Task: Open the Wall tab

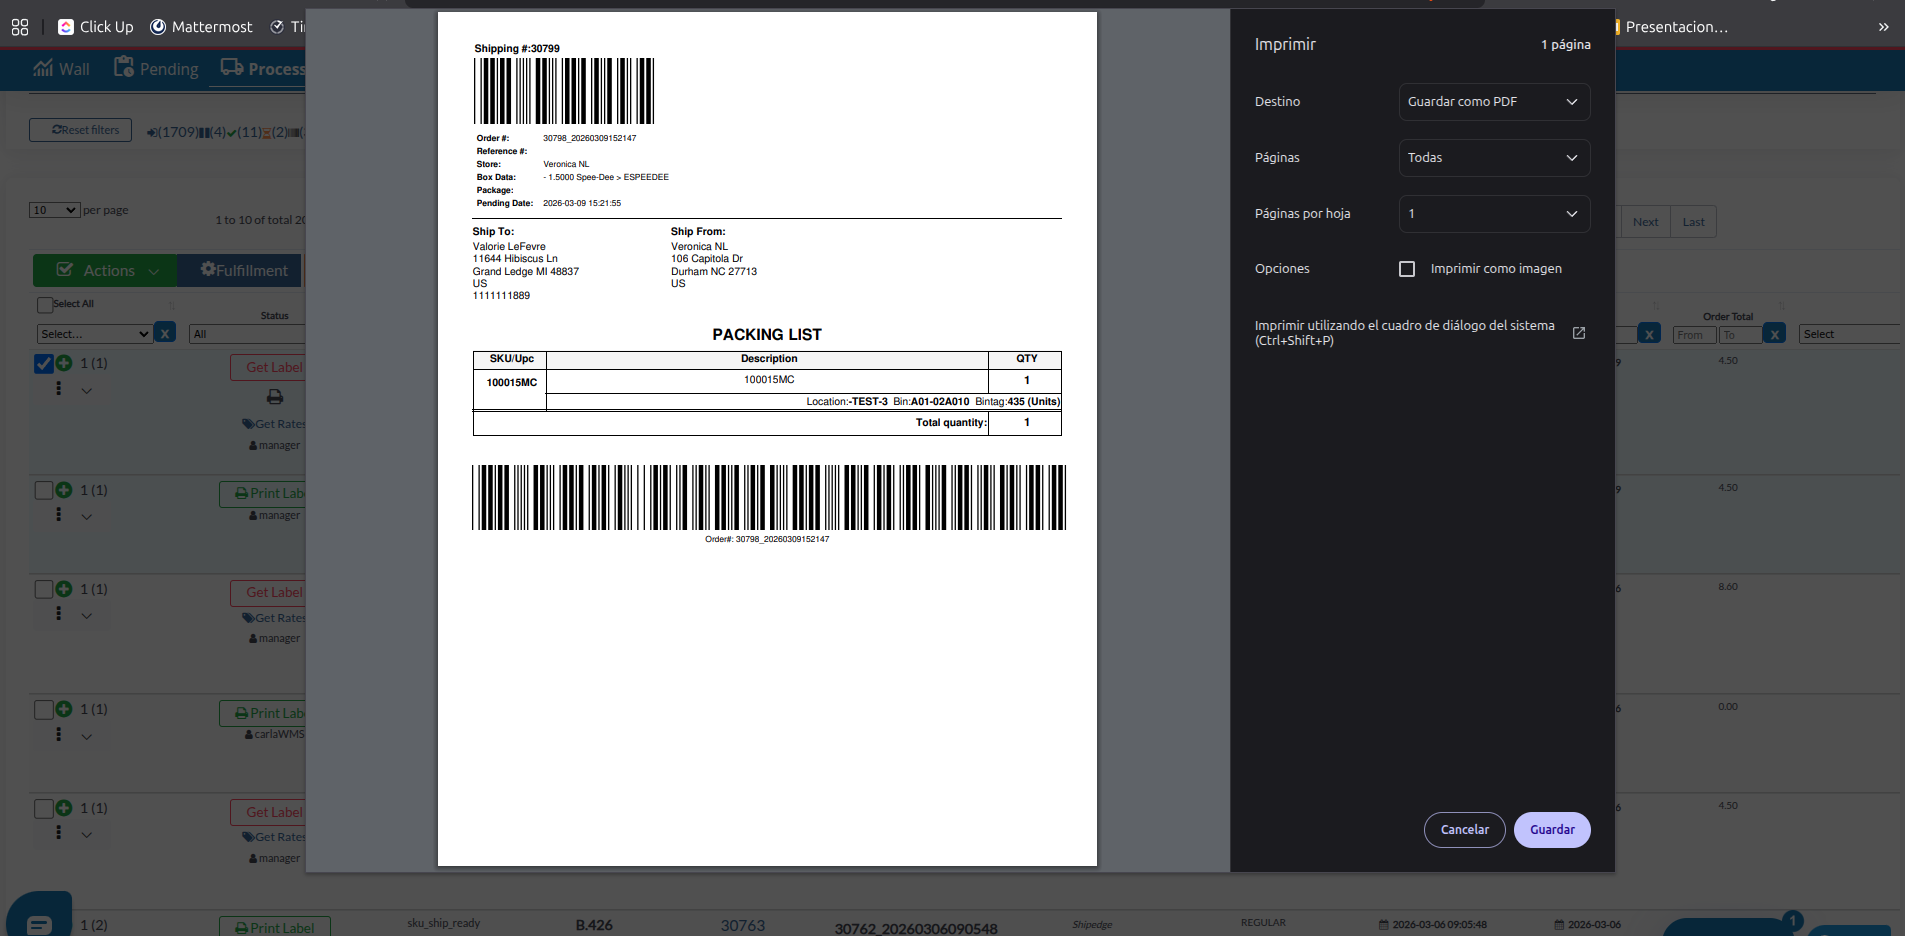Action: [62, 69]
